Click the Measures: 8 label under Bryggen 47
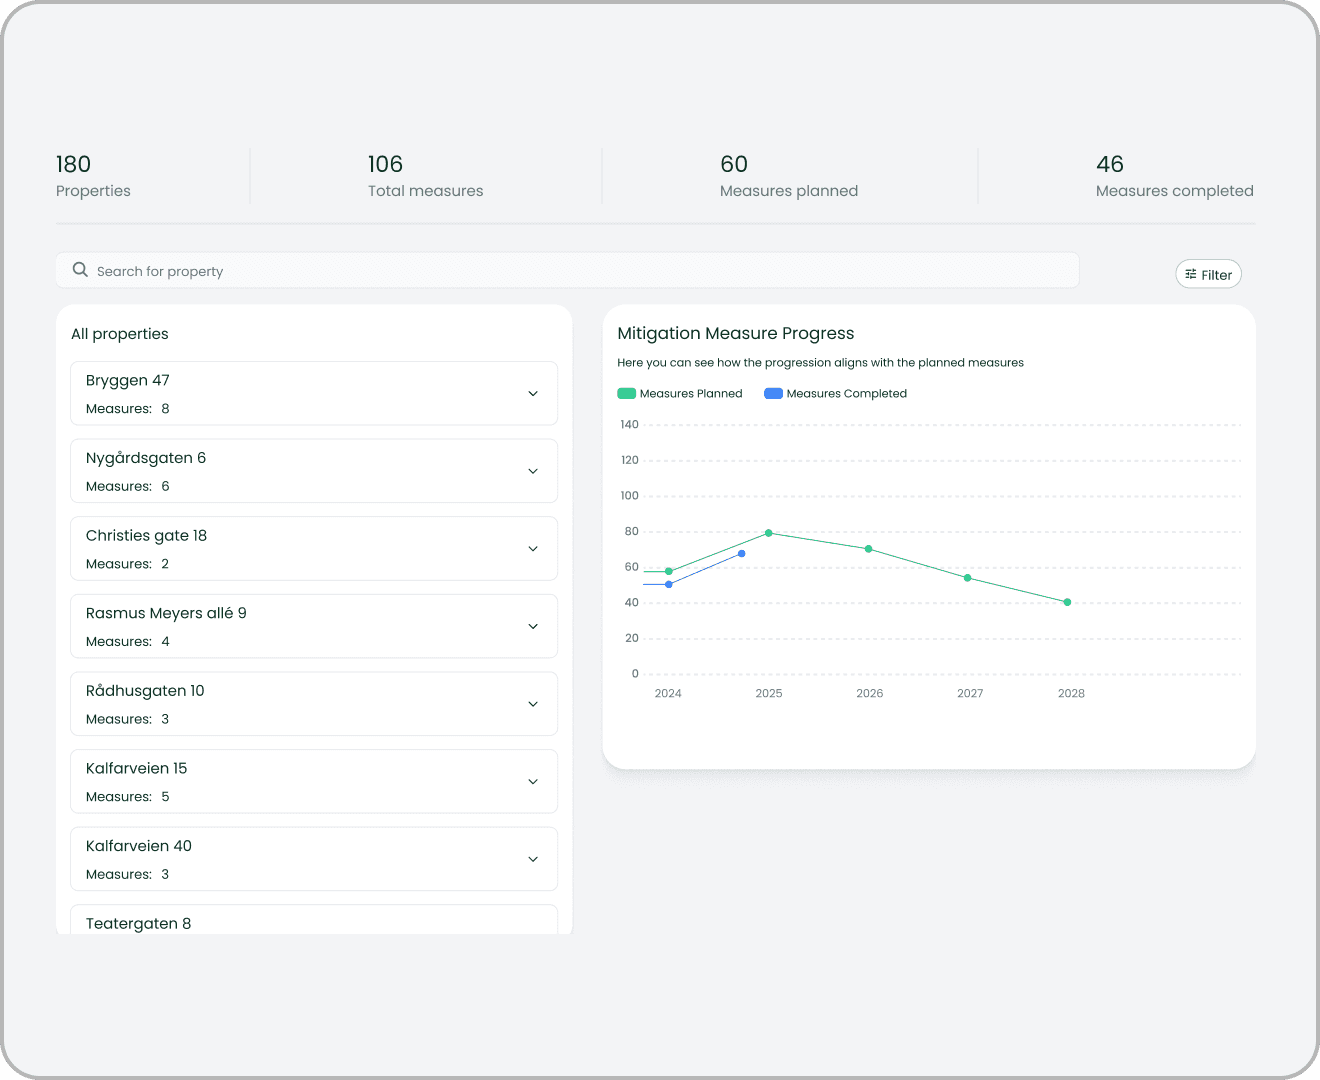This screenshot has width=1320, height=1080. (128, 409)
